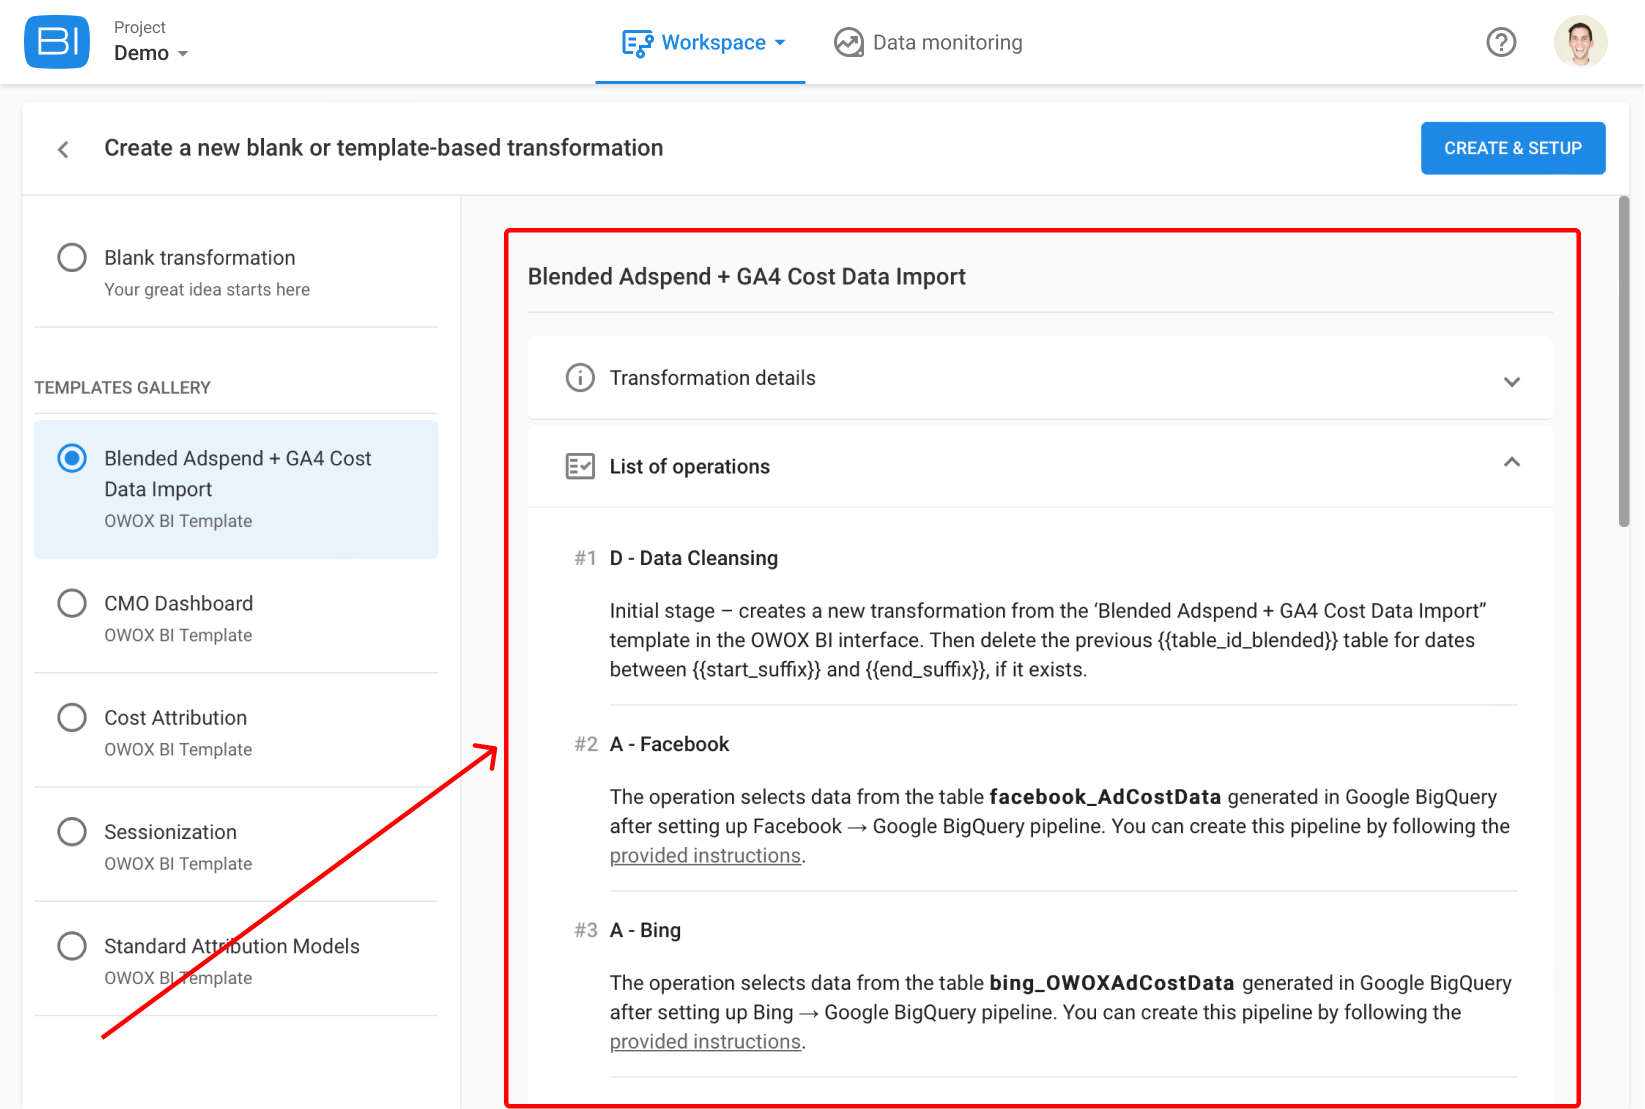
Task: Click the OWOX BI logo icon
Action: pyautogui.click(x=57, y=42)
